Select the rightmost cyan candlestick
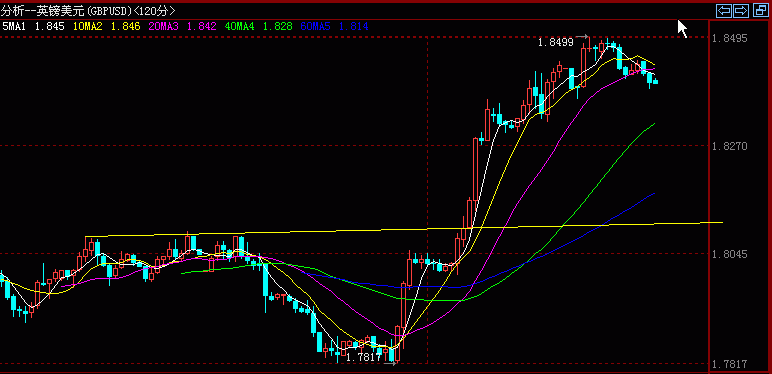772x374 pixels. [x=655, y=82]
